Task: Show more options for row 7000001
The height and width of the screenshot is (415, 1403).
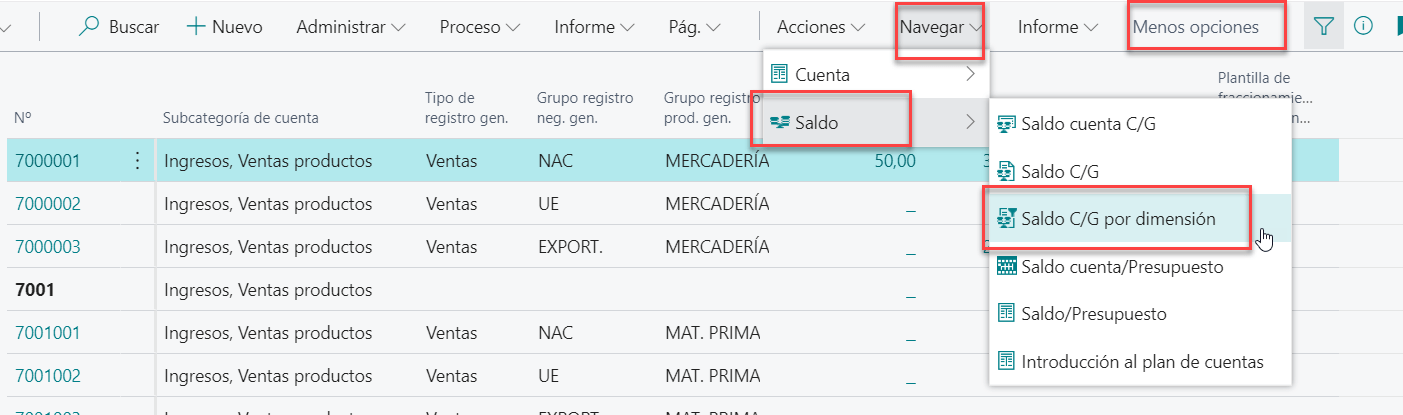Action: [137, 161]
